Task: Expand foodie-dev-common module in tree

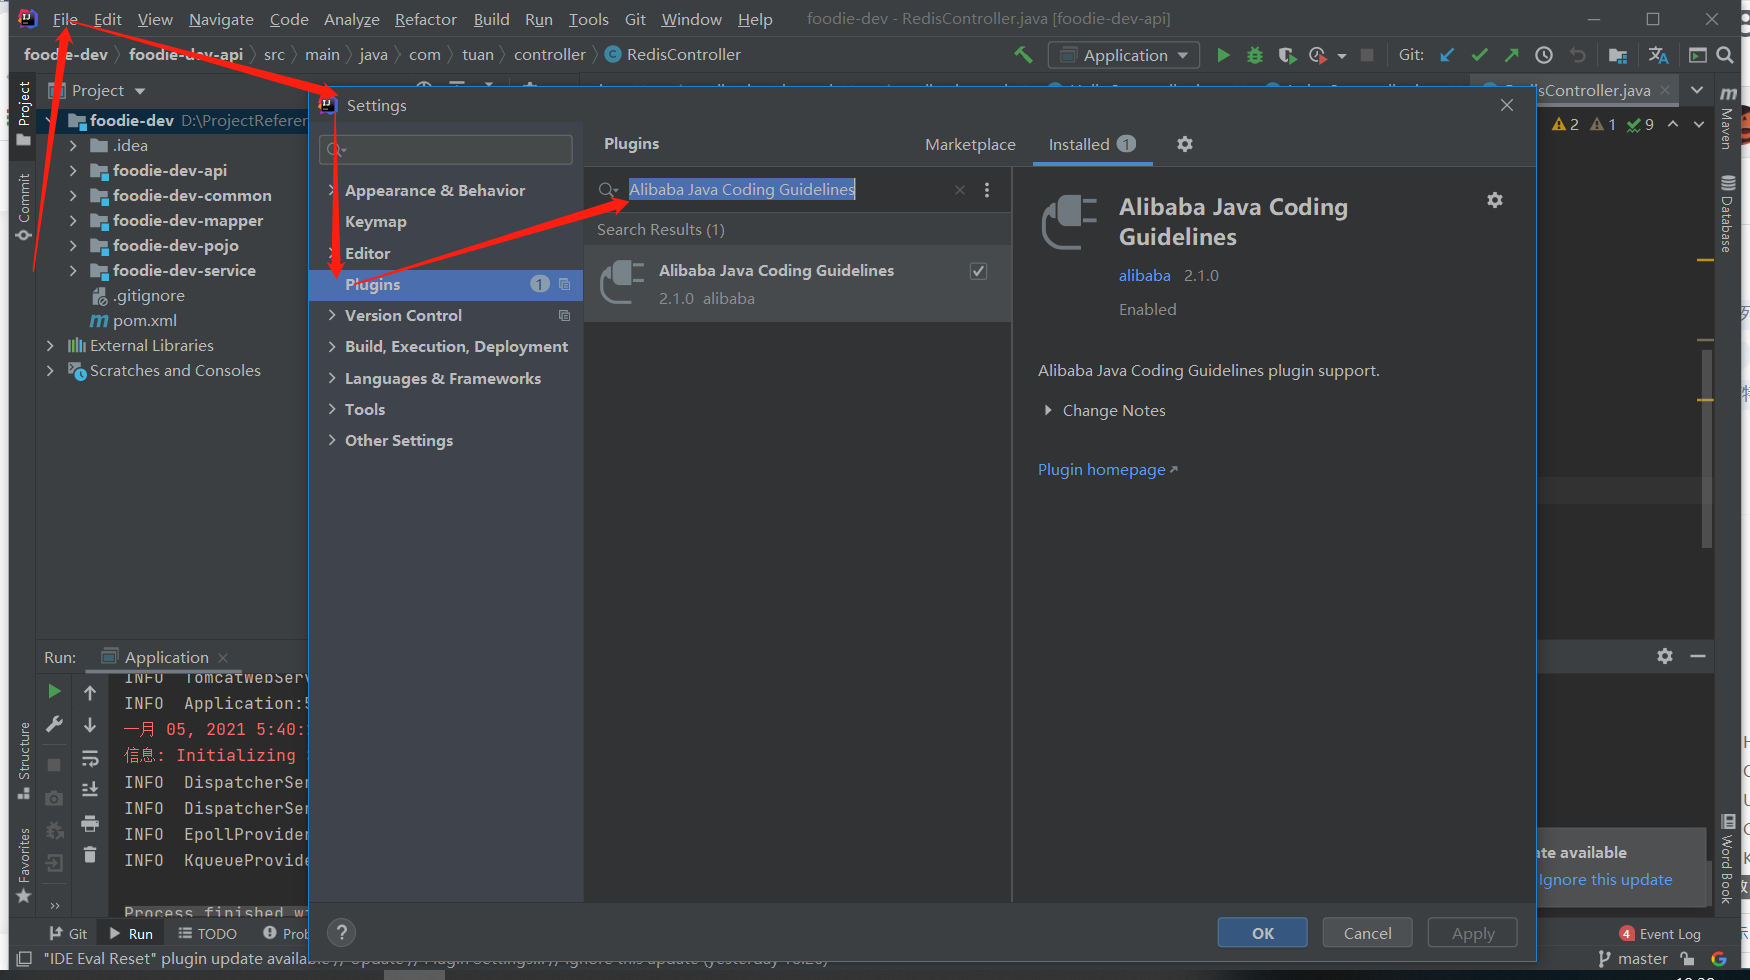Action: click(x=73, y=195)
